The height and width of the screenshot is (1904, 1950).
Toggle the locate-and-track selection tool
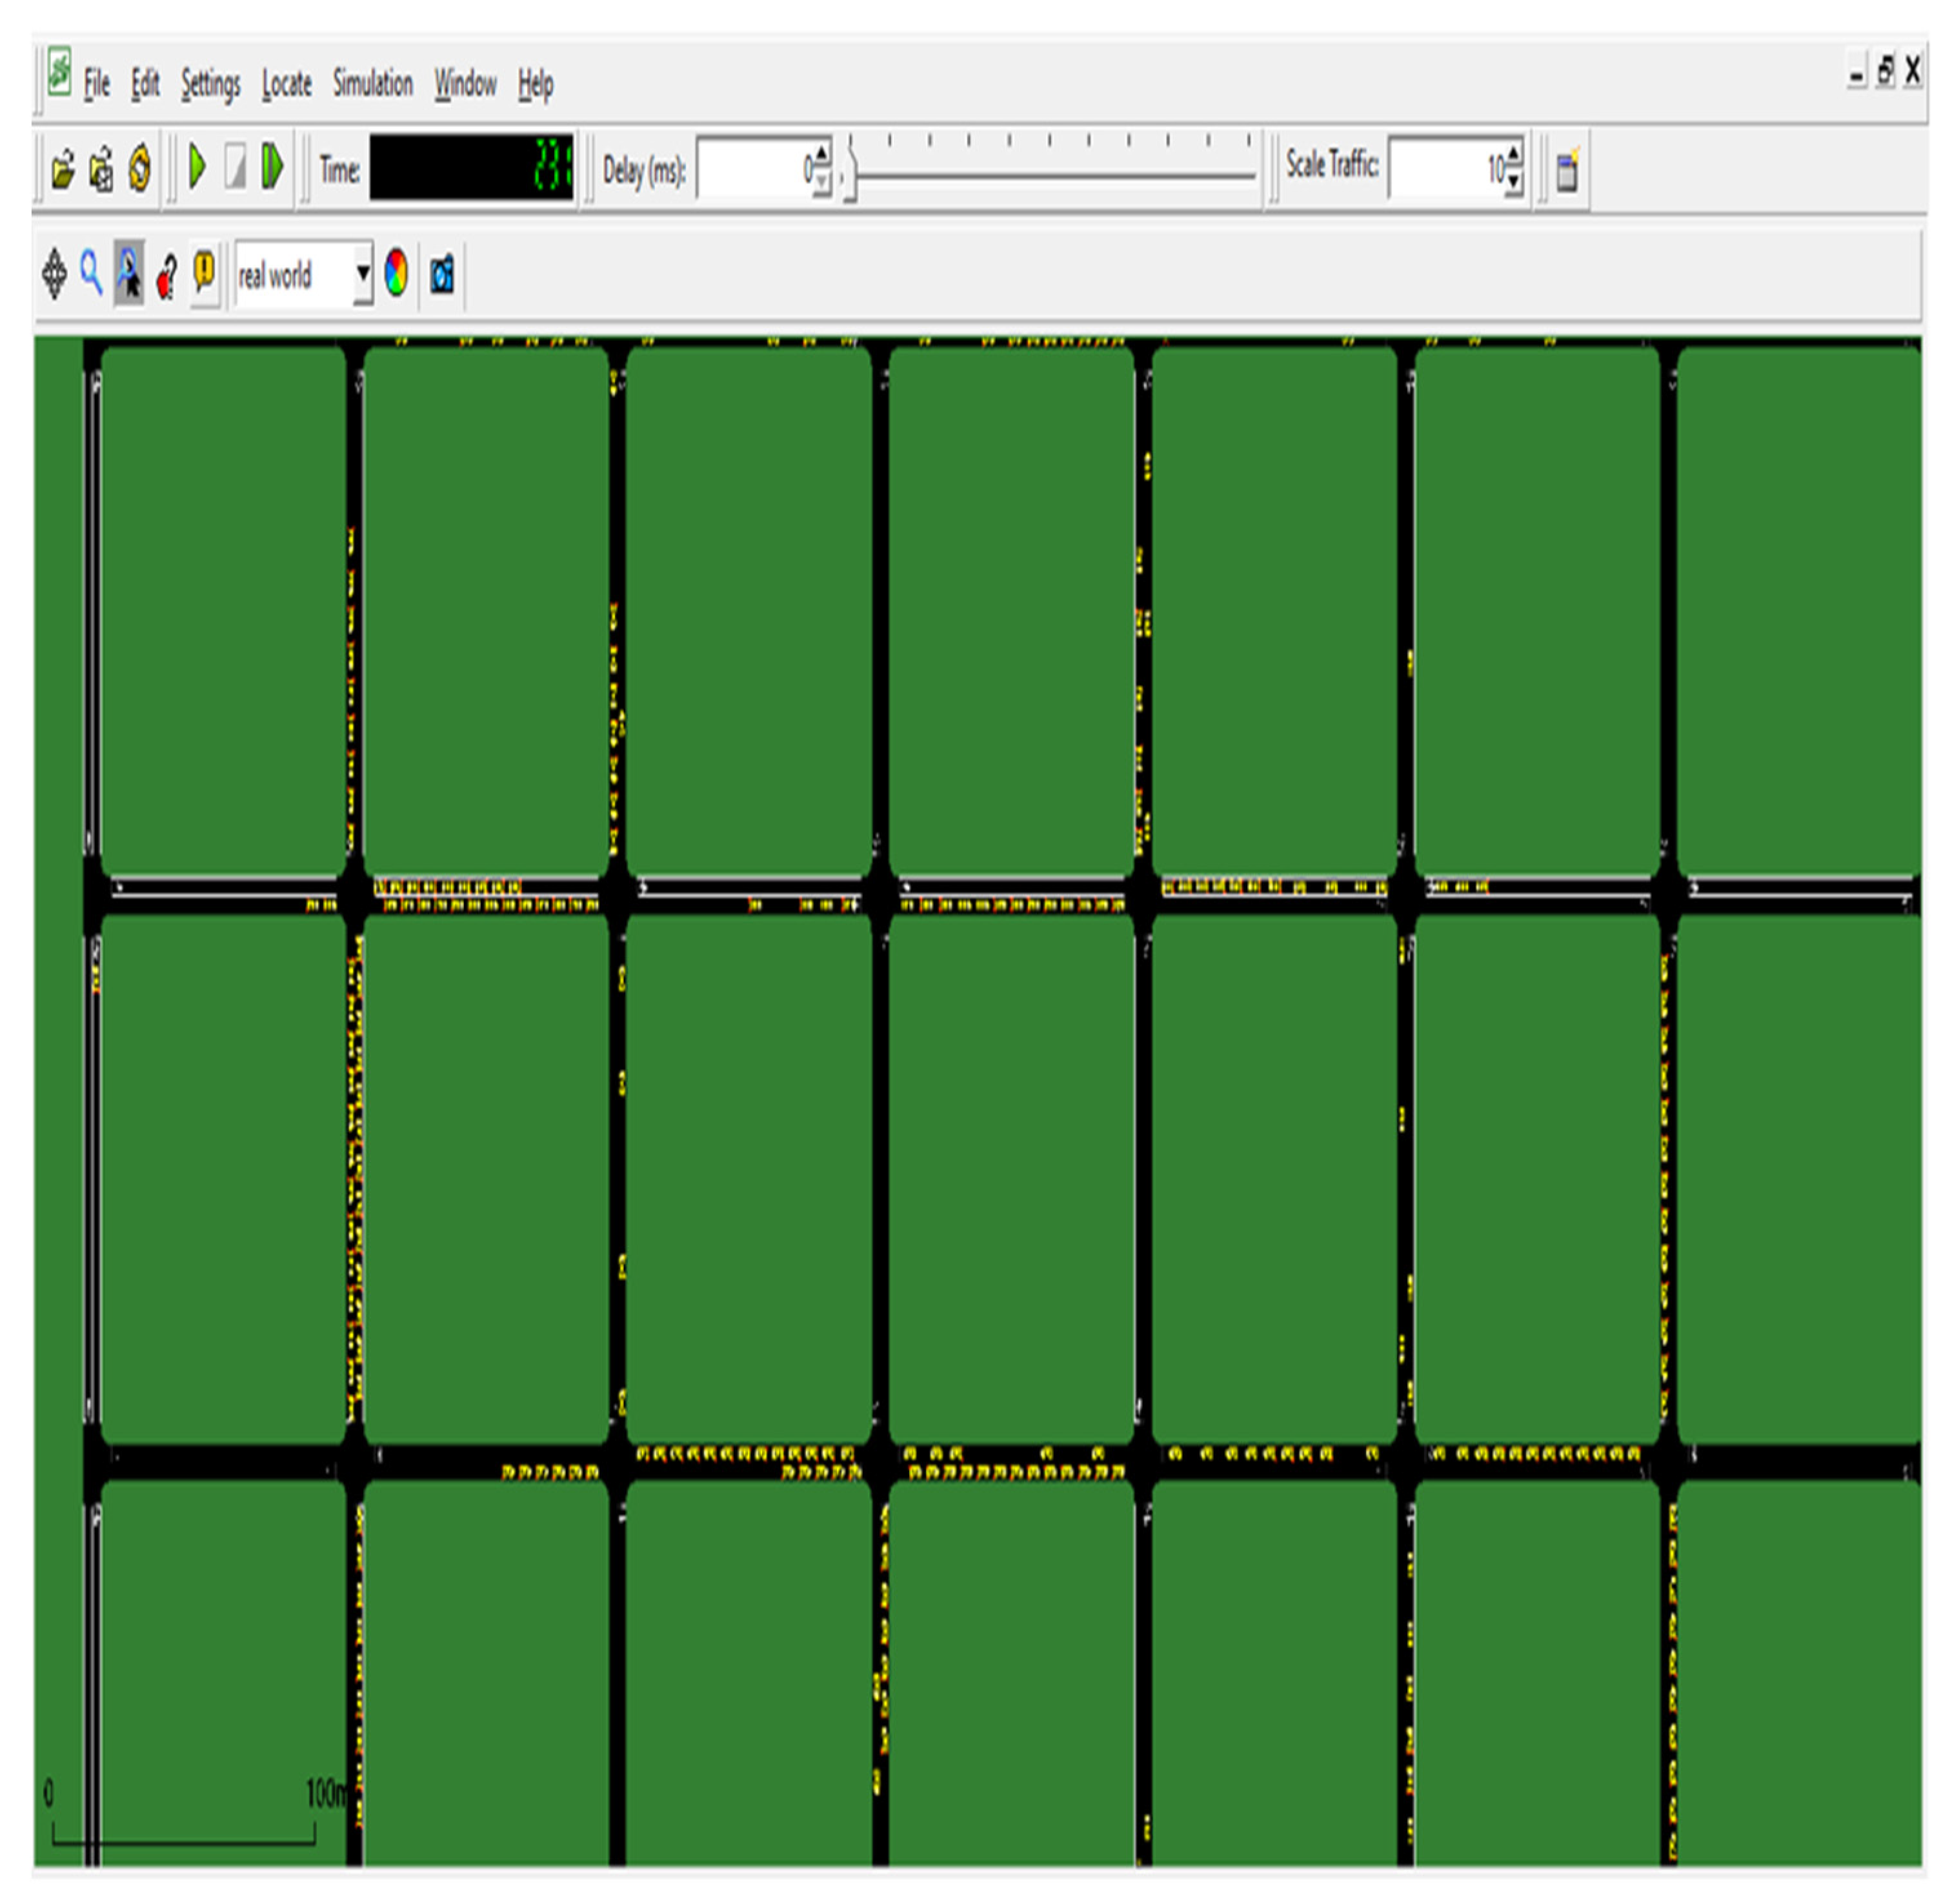[x=129, y=274]
